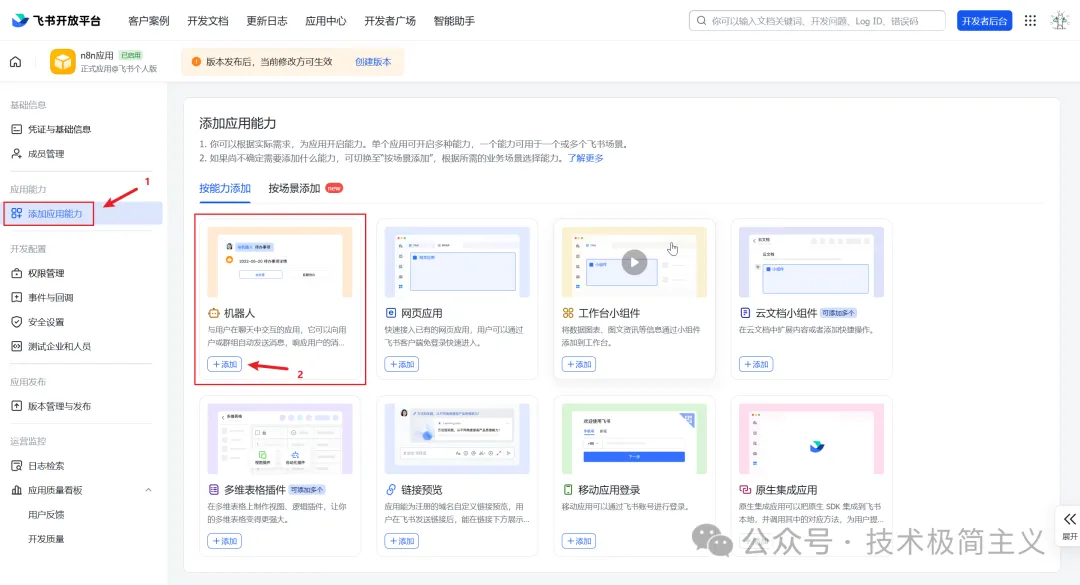Screen dimensions: 1080x585
Task: Open 测试企业和人员 in sidebar
Action: [57, 346]
